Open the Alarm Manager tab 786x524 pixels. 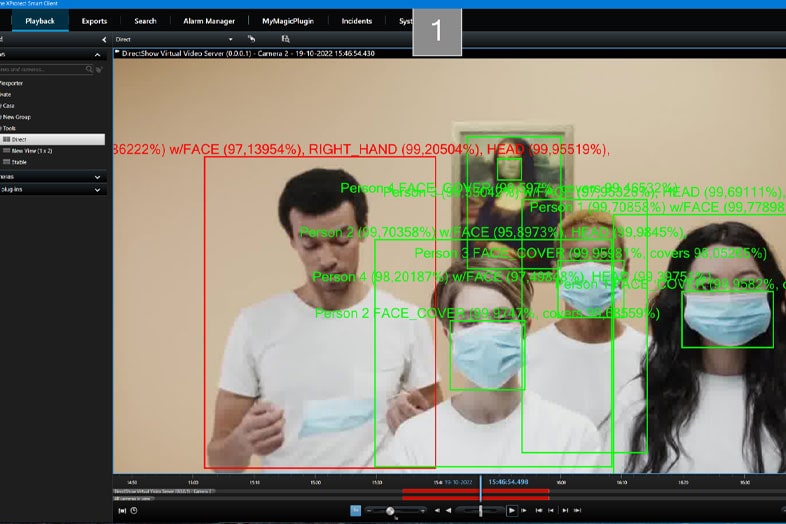[209, 21]
